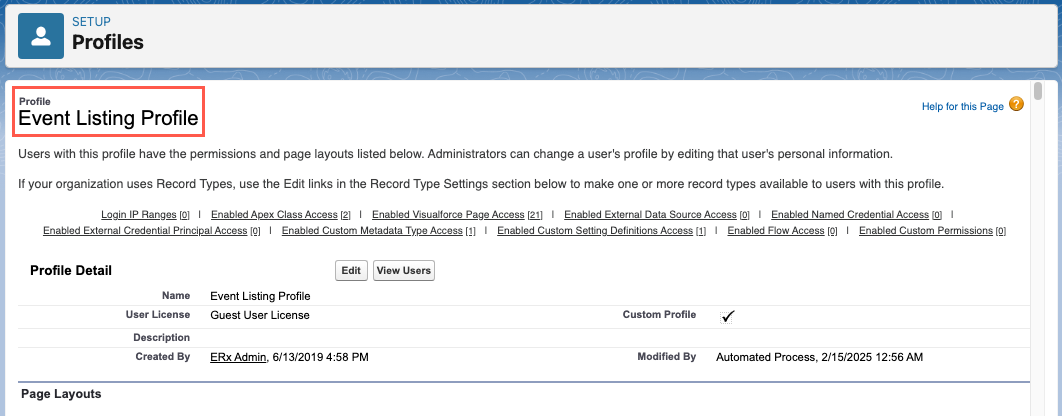
Task: Click the vertical scrollbar thumb
Action: [1038, 93]
